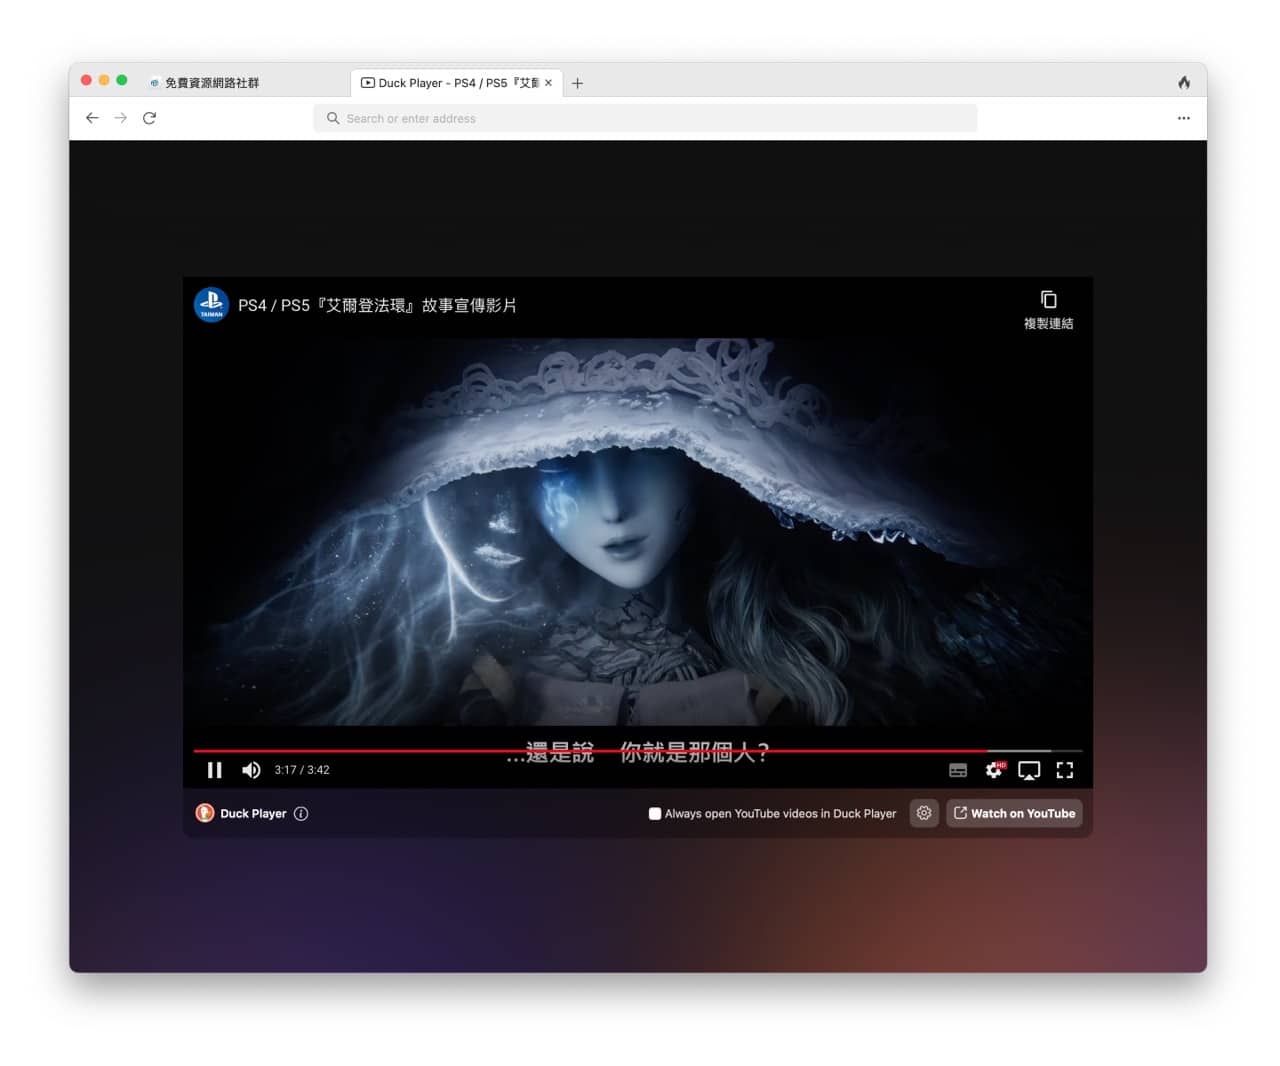Reload the current page

(150, 118)
